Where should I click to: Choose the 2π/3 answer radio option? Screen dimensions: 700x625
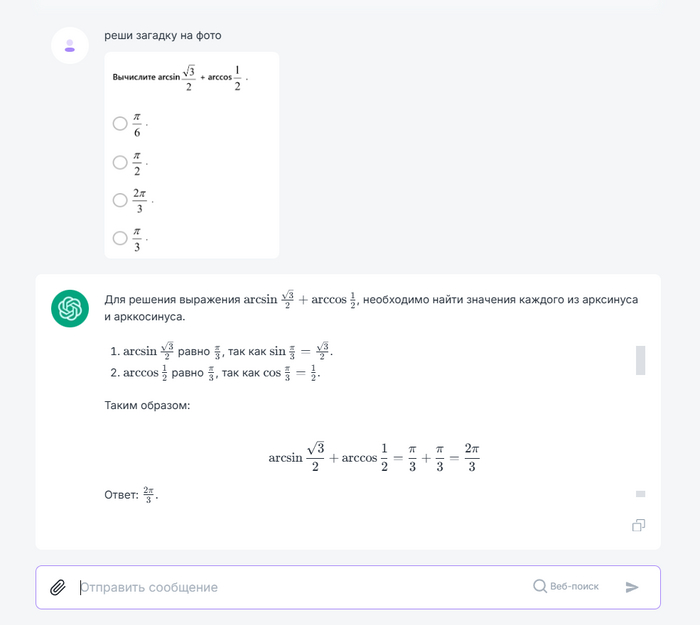point(120,200)
